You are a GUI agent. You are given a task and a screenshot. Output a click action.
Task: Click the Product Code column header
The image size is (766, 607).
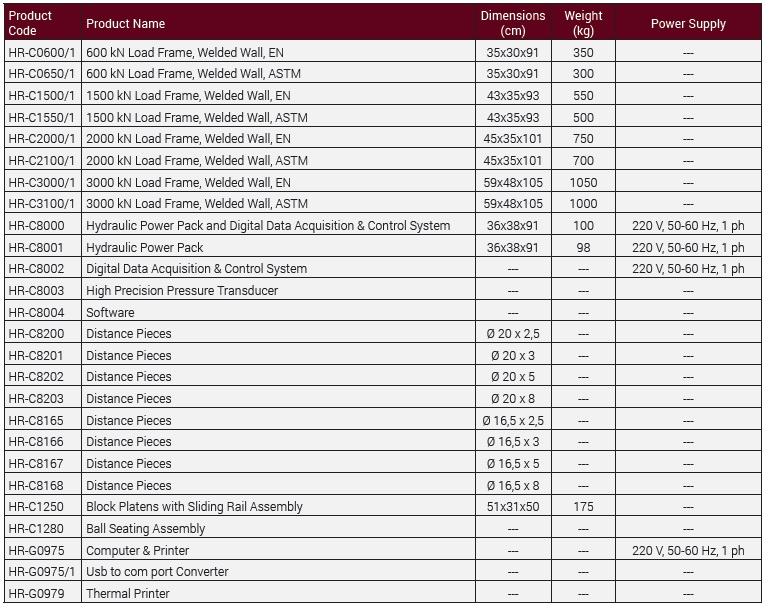click(30, 23)
